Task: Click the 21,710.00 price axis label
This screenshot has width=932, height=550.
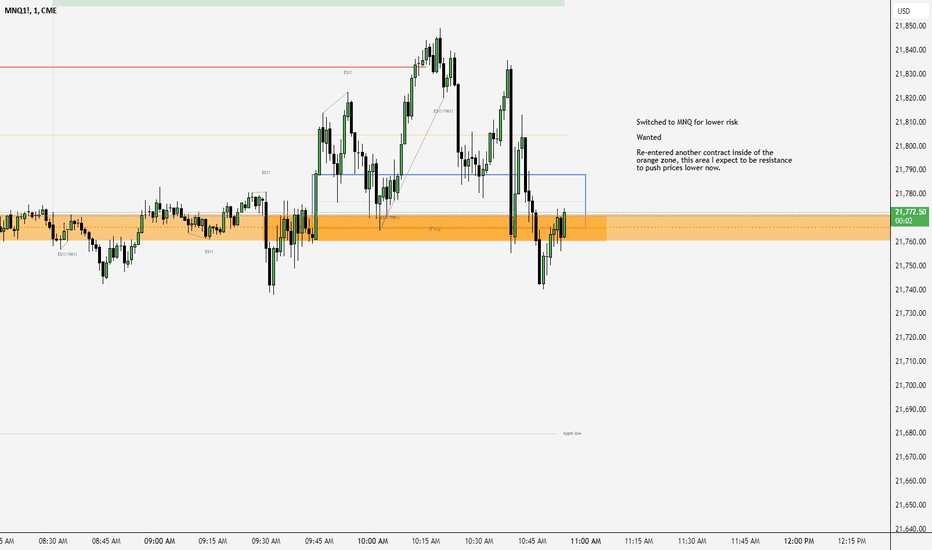Action: coord(911,362)
